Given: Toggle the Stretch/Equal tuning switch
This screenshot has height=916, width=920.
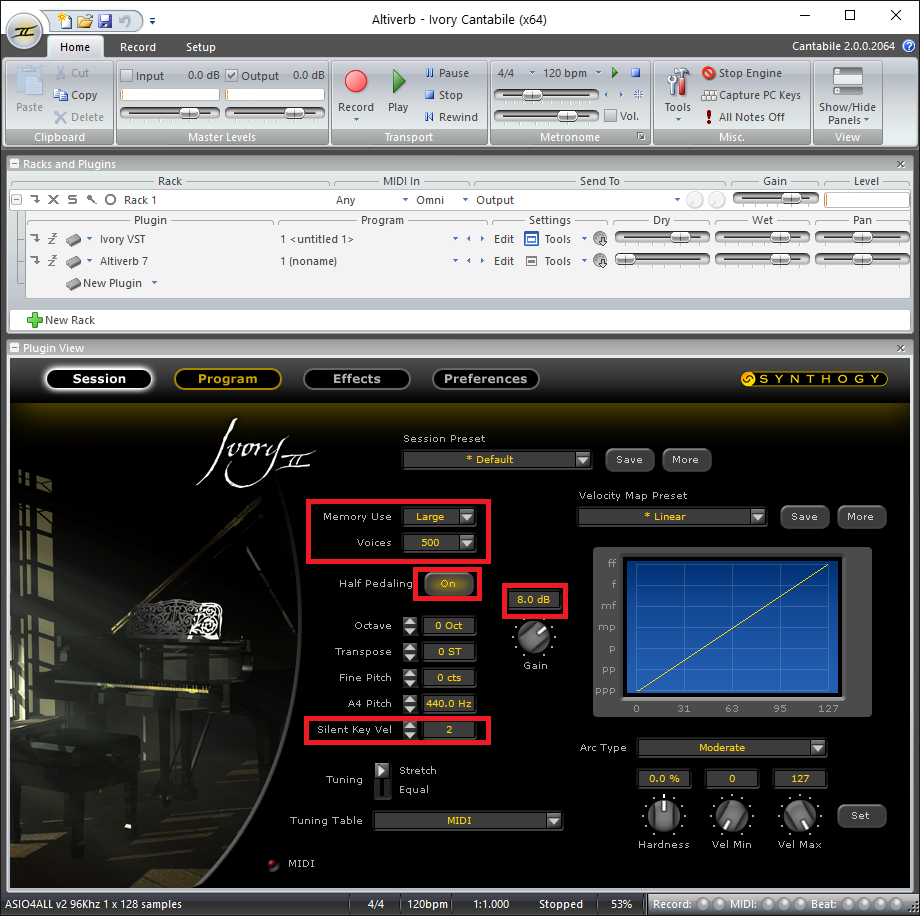Looking at the screenshot, I should [382, 780].
